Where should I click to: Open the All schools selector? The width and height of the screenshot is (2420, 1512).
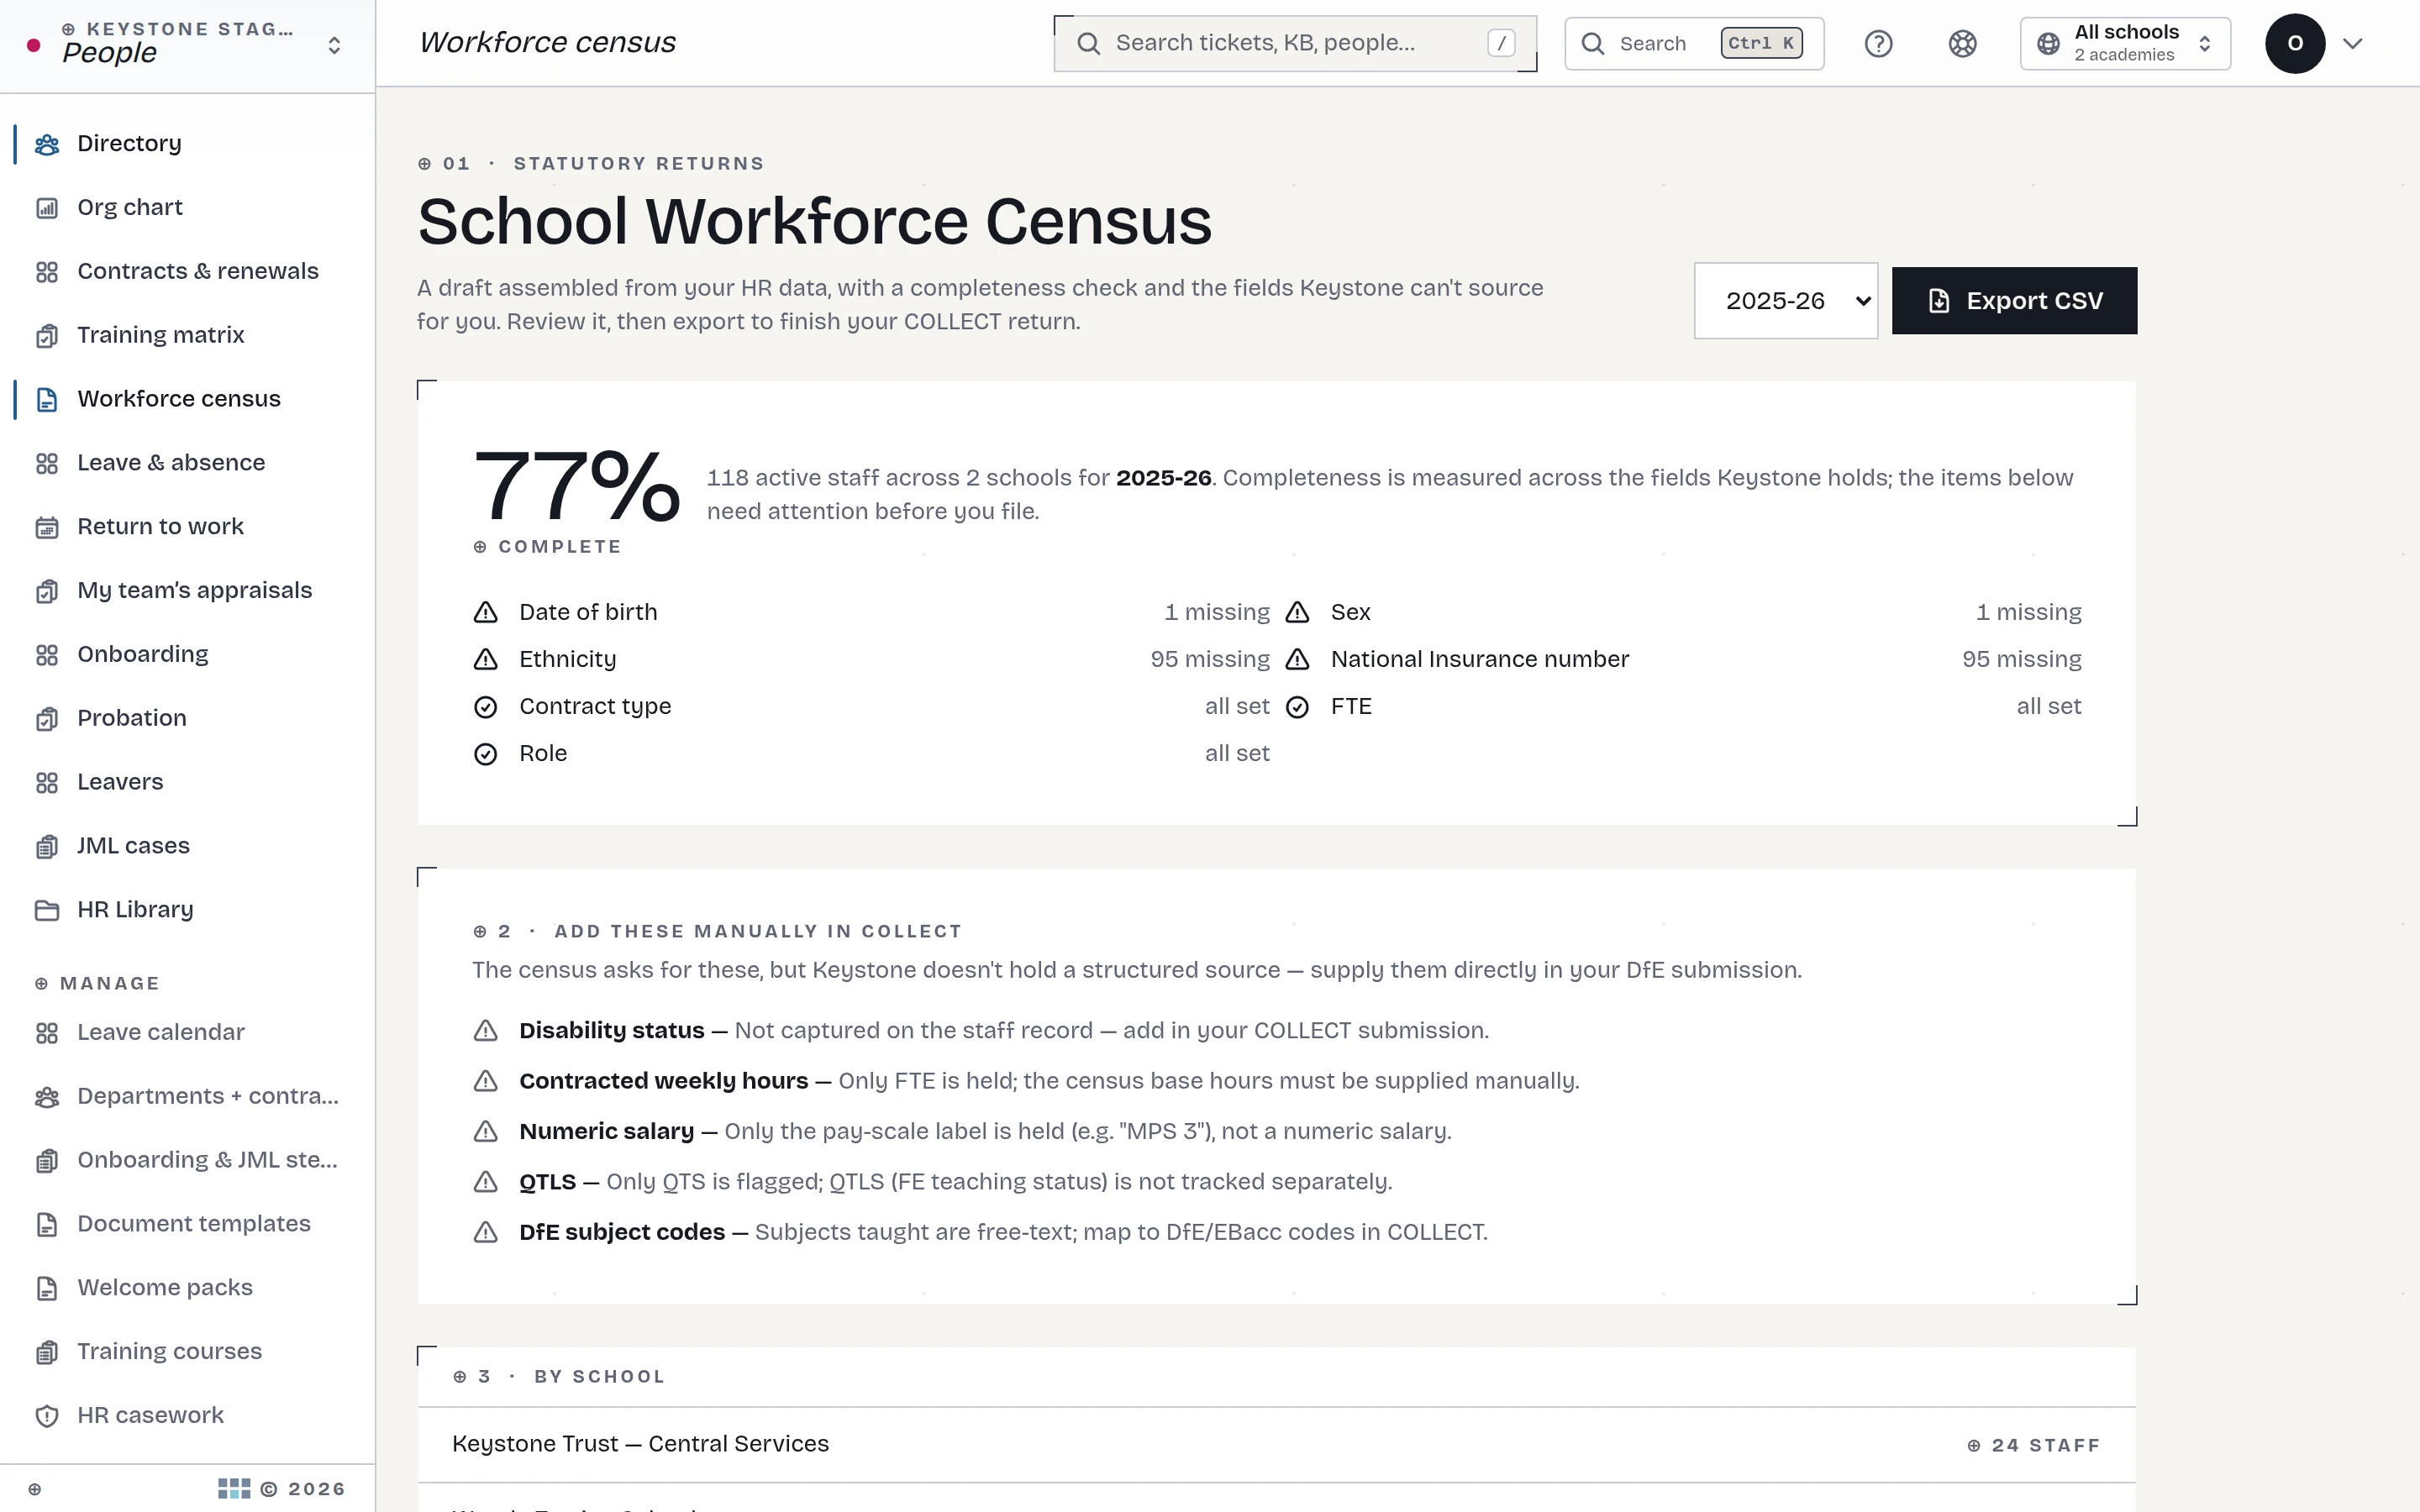tap(2125, 44)
